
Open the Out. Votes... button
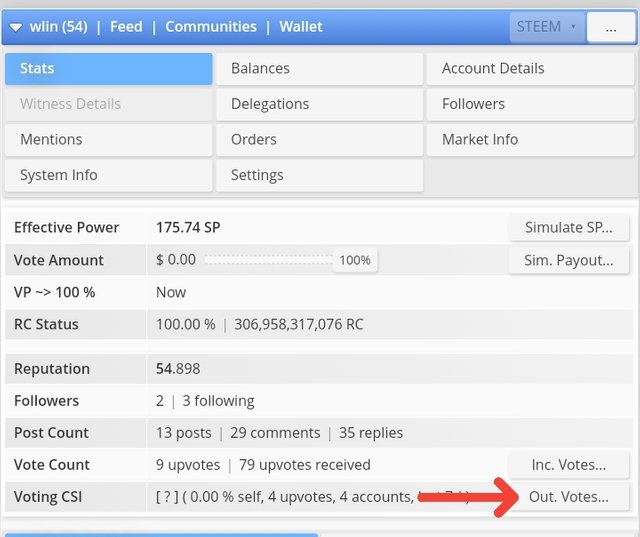coord(569,497)
